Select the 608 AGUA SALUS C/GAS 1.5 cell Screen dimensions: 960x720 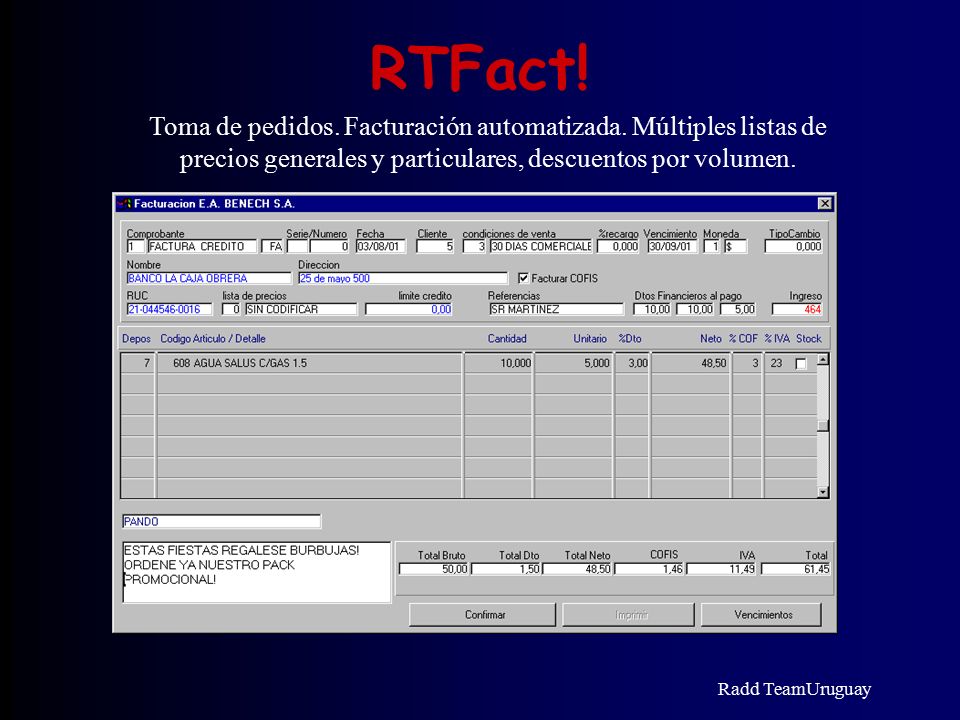tap(310, 363)
